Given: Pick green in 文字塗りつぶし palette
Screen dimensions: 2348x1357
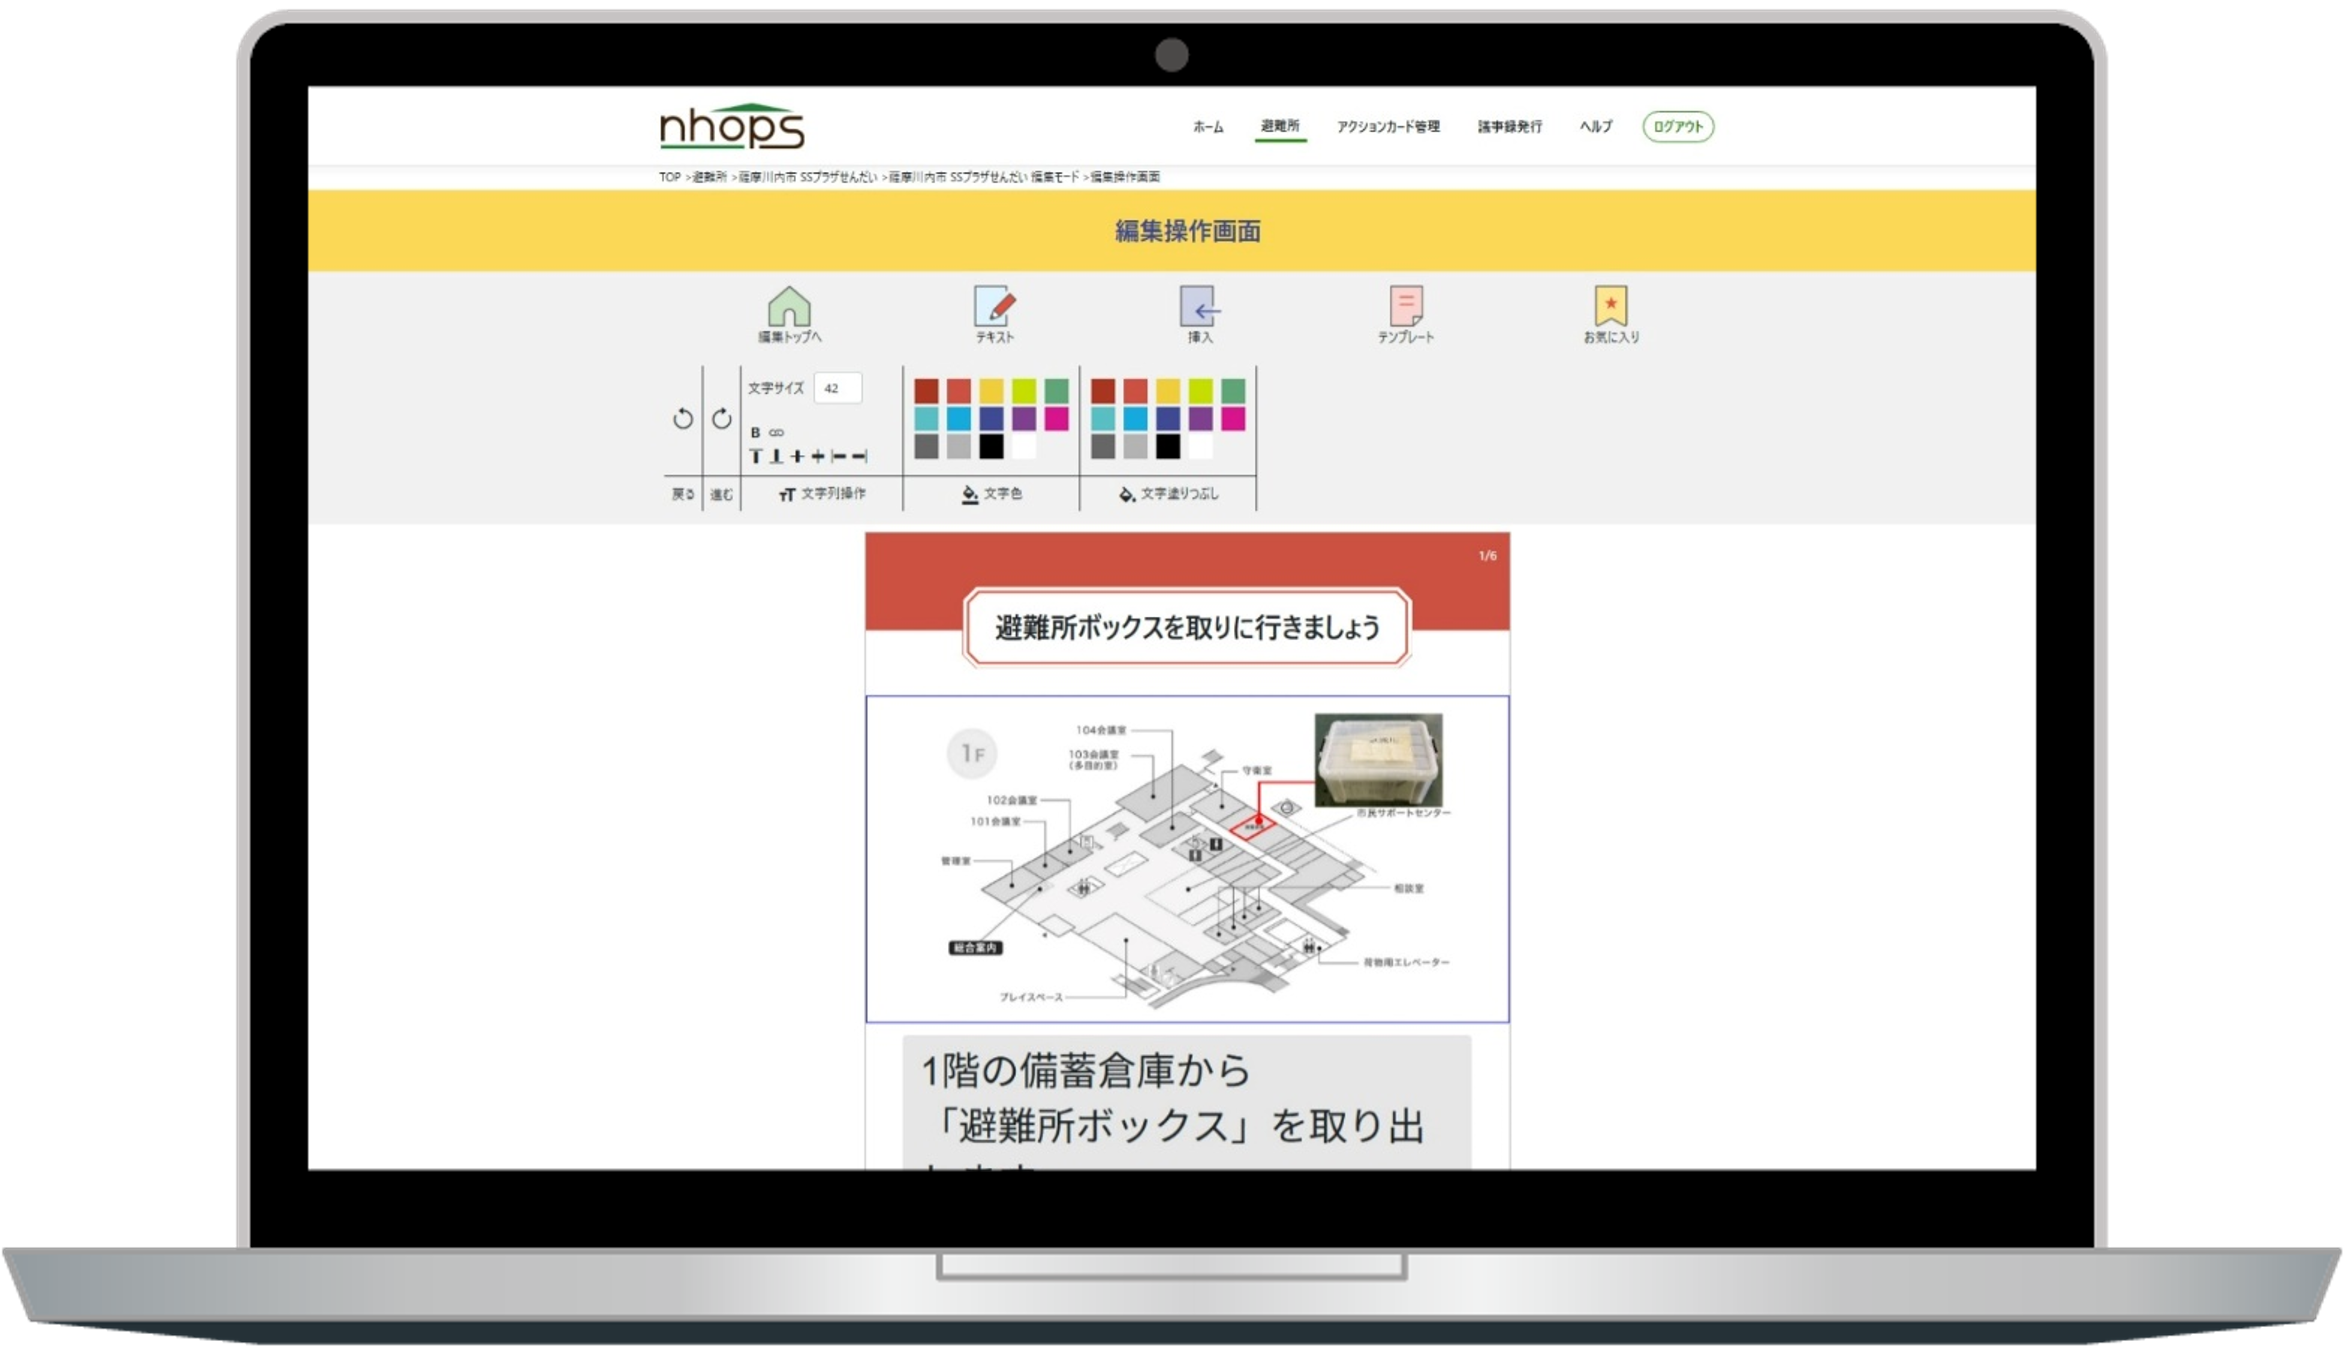Looking at the screenshot, I should (1233, 391).
